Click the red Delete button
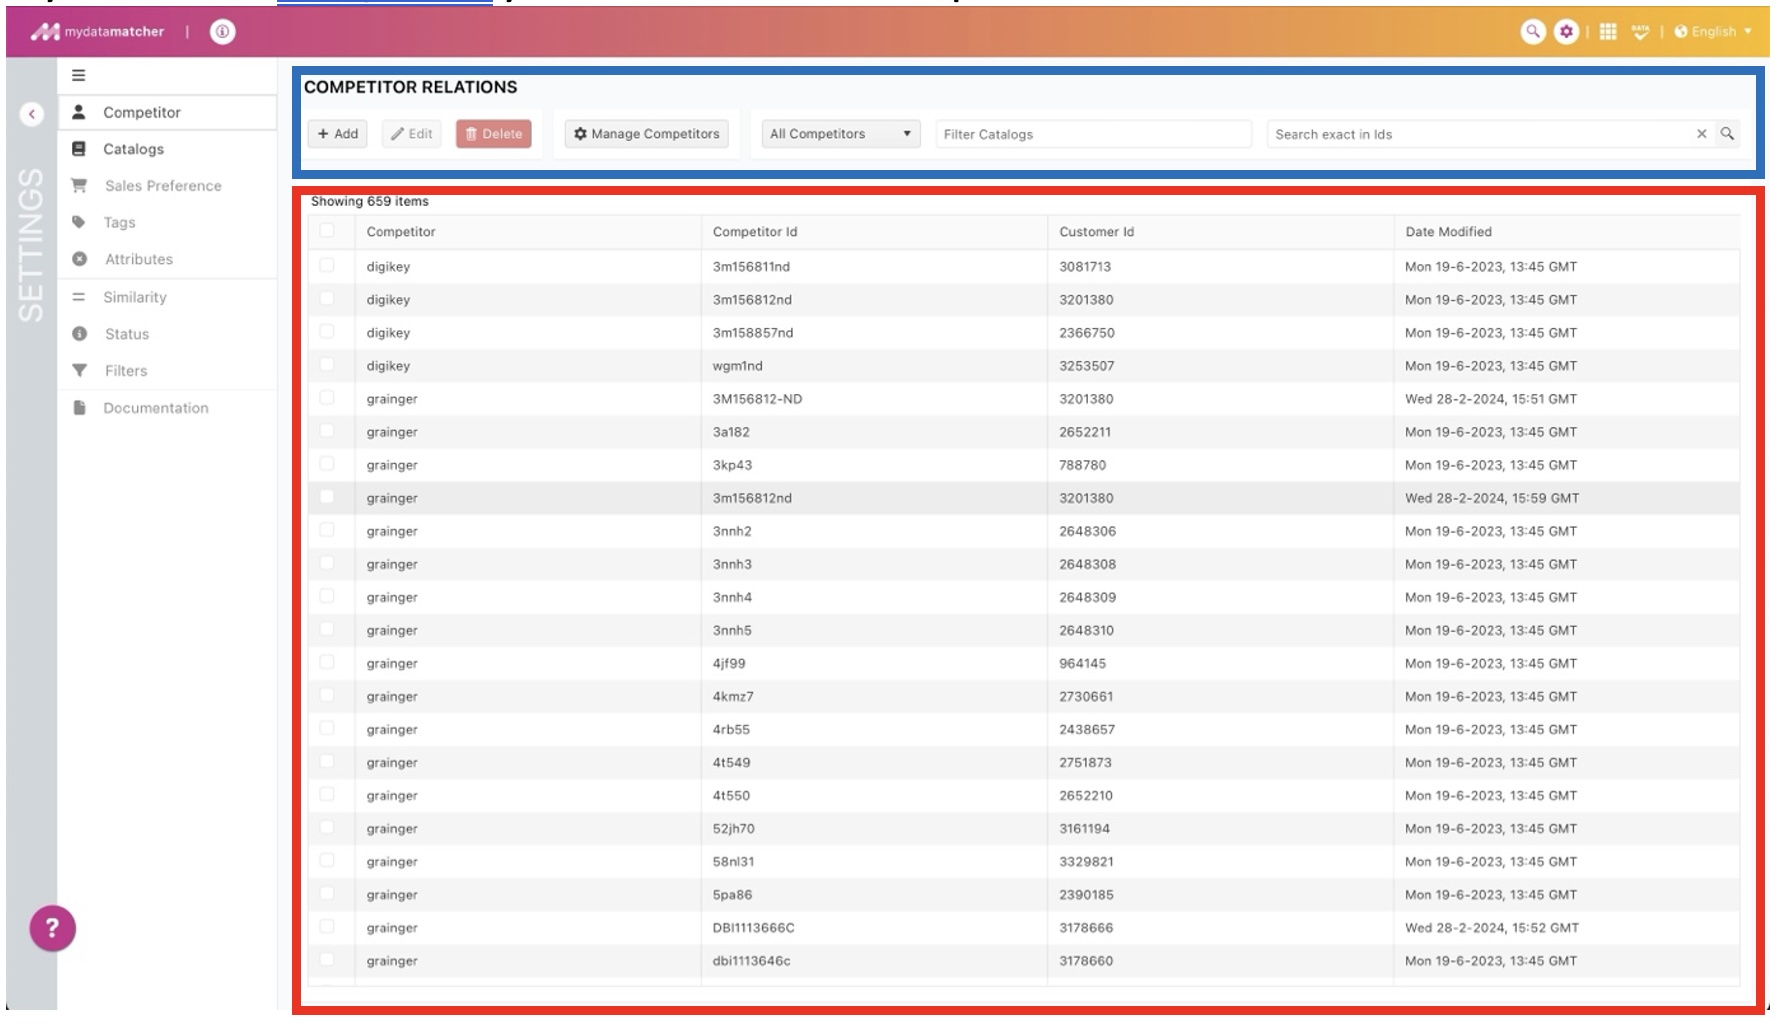The width and height of the screenshot is (1782, 1030). click(494, 134)
